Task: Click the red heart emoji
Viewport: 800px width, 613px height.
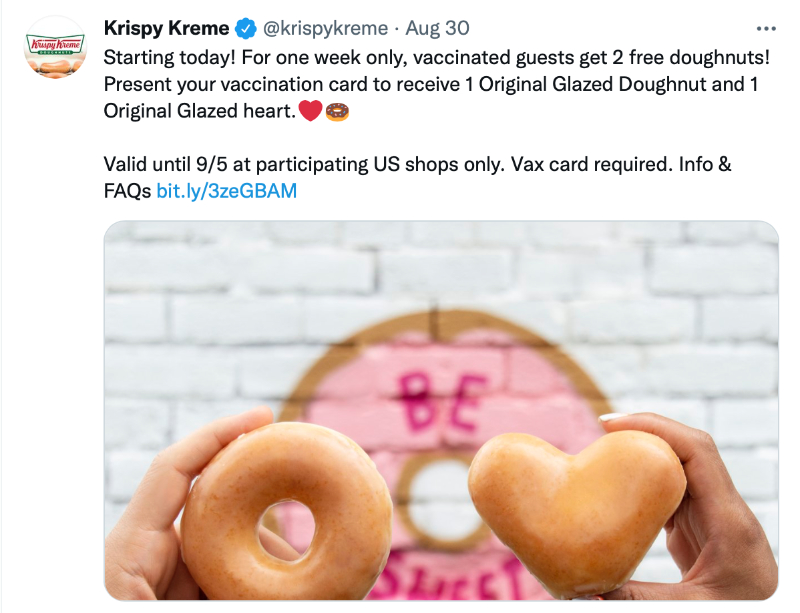Action: tap(310, 112)
